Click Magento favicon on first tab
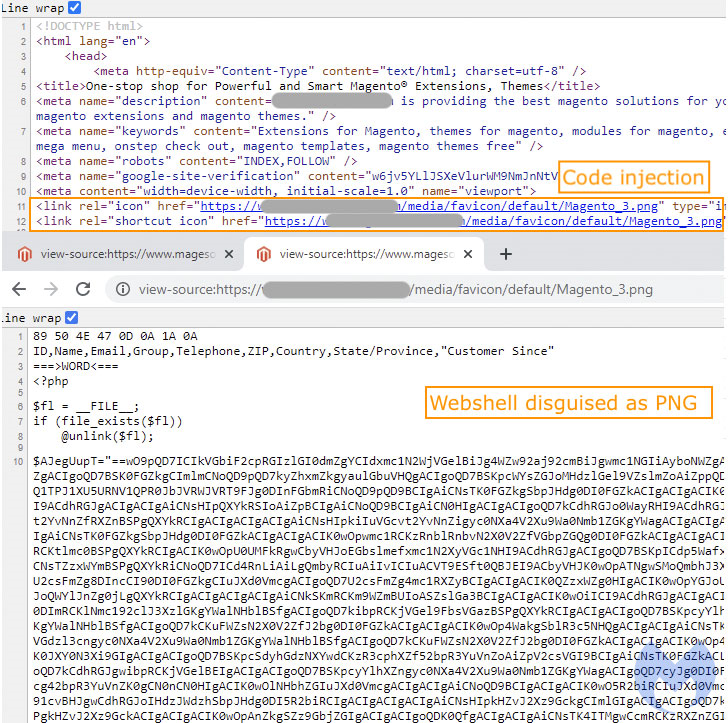This screenshot has width=728, height=723. click(x=25, y=254)
